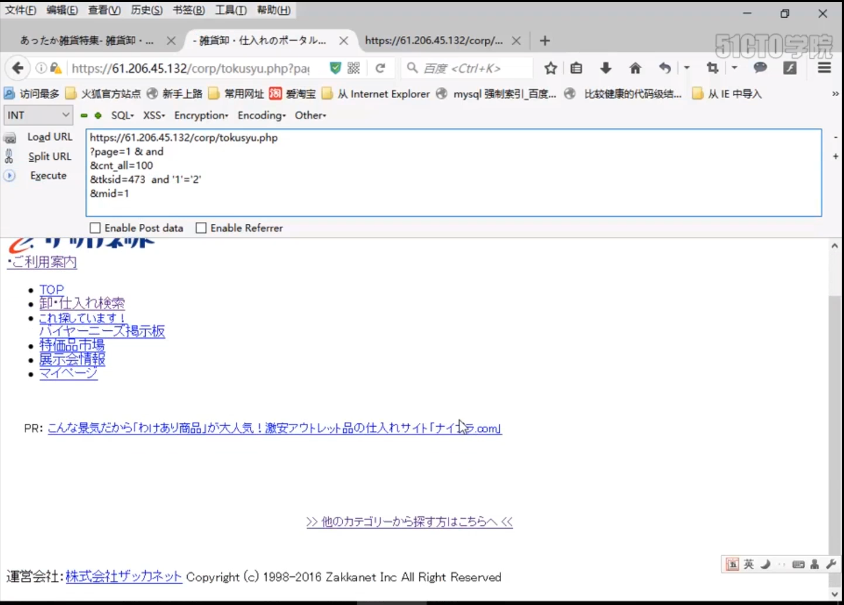Screen dimensions: 844x605
Task: Click the マイページ link
Action: (x=69, y=373)
